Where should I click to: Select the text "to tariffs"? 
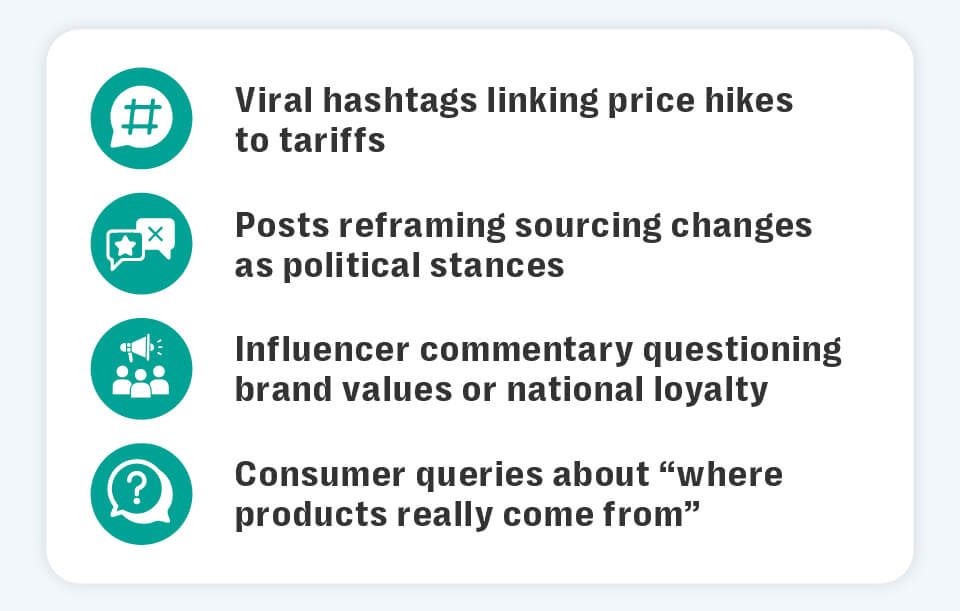point(310,140)
